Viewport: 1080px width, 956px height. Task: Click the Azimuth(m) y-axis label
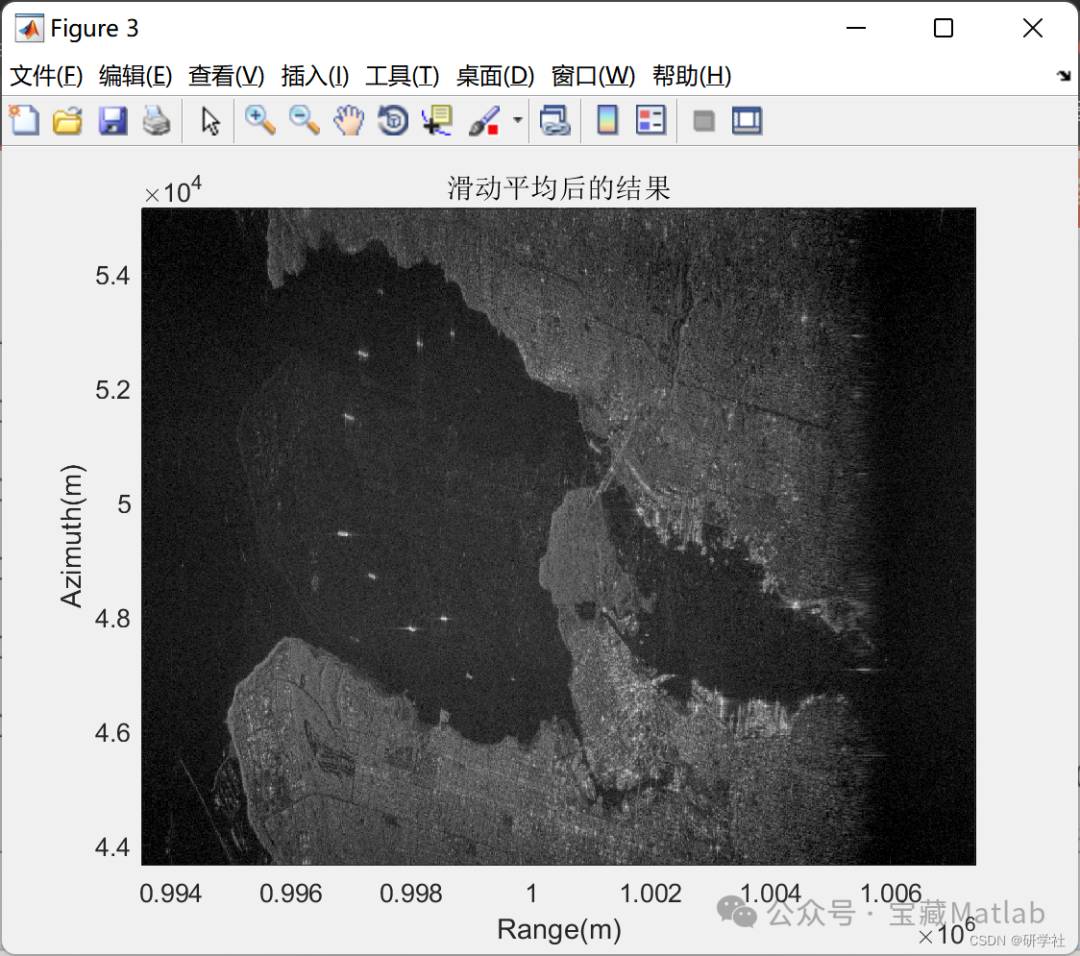tap(72, 536)
